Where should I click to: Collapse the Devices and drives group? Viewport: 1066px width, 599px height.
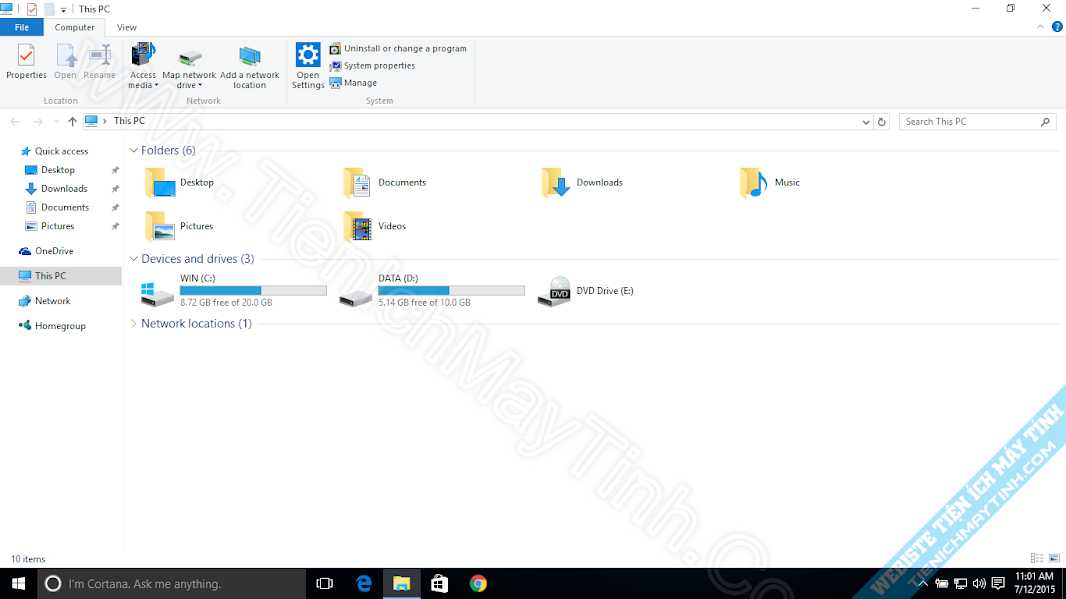tap(134, 259)
